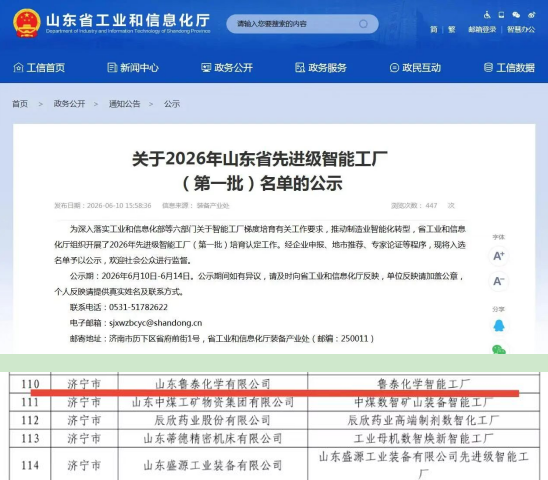
Task: Click the Weibo icon in header
Action: 532,15
